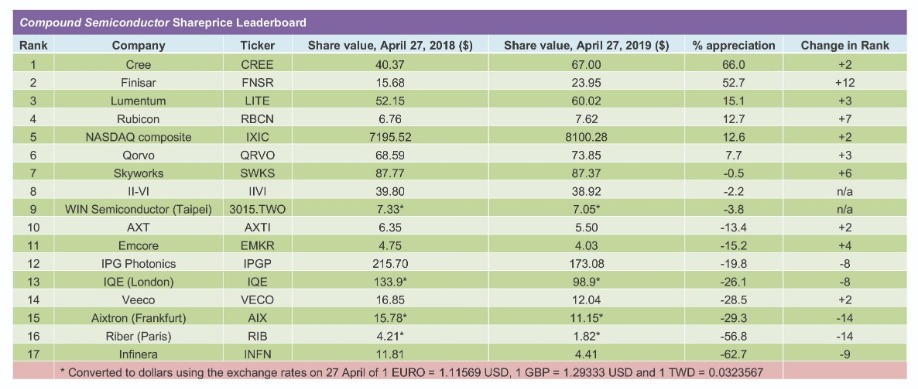Screen dimensions: 918x389
Task: Select the exchange rates footnote text
Action: 413,372
